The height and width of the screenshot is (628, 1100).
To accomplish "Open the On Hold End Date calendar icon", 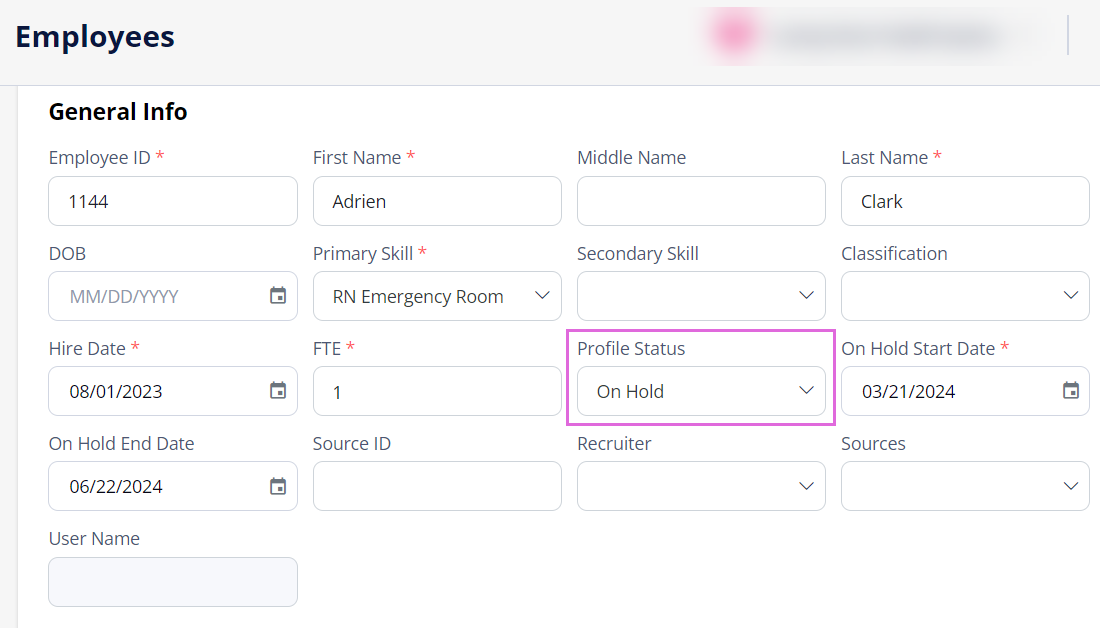I will click(278, 486).
